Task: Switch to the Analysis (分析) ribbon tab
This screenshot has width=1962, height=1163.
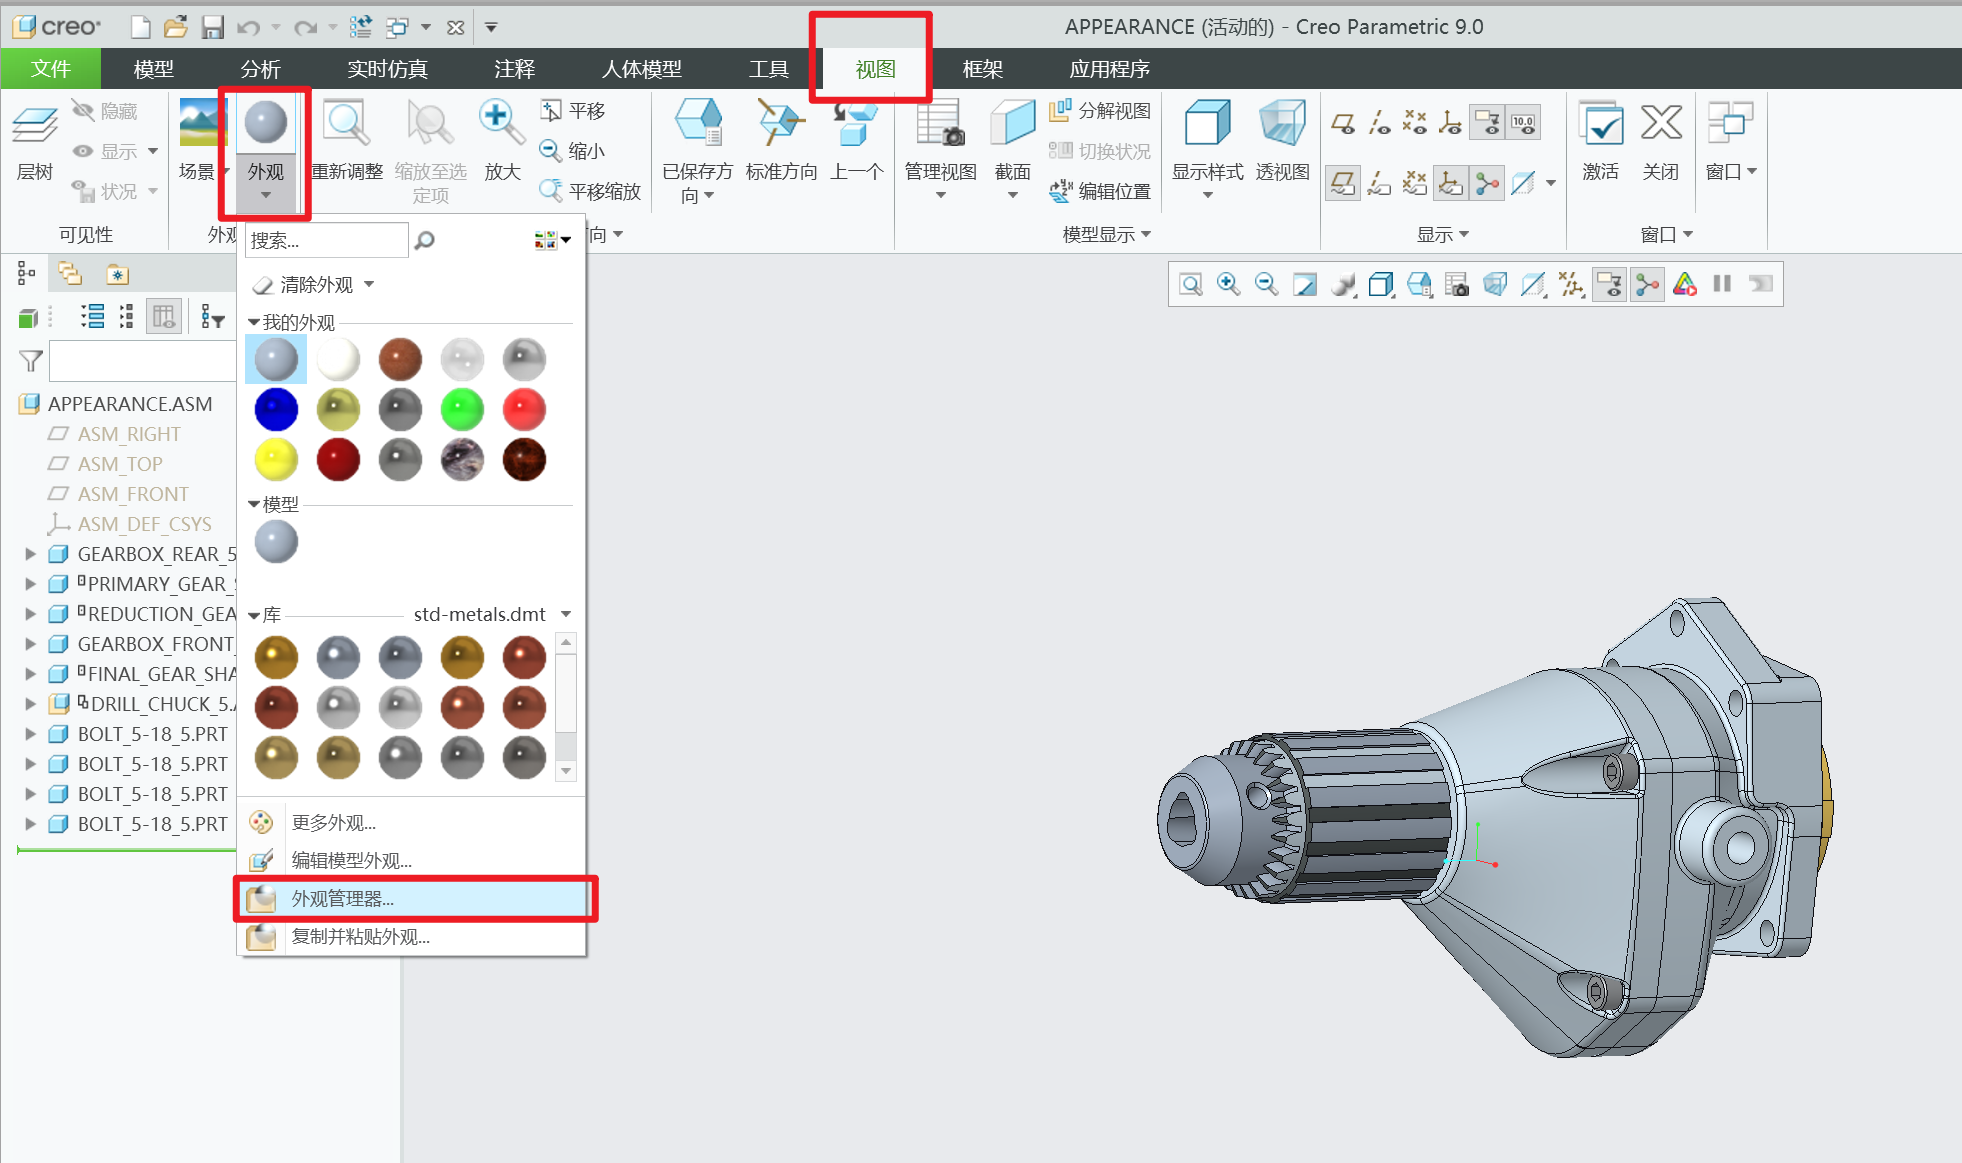Action: click(260, 69)
